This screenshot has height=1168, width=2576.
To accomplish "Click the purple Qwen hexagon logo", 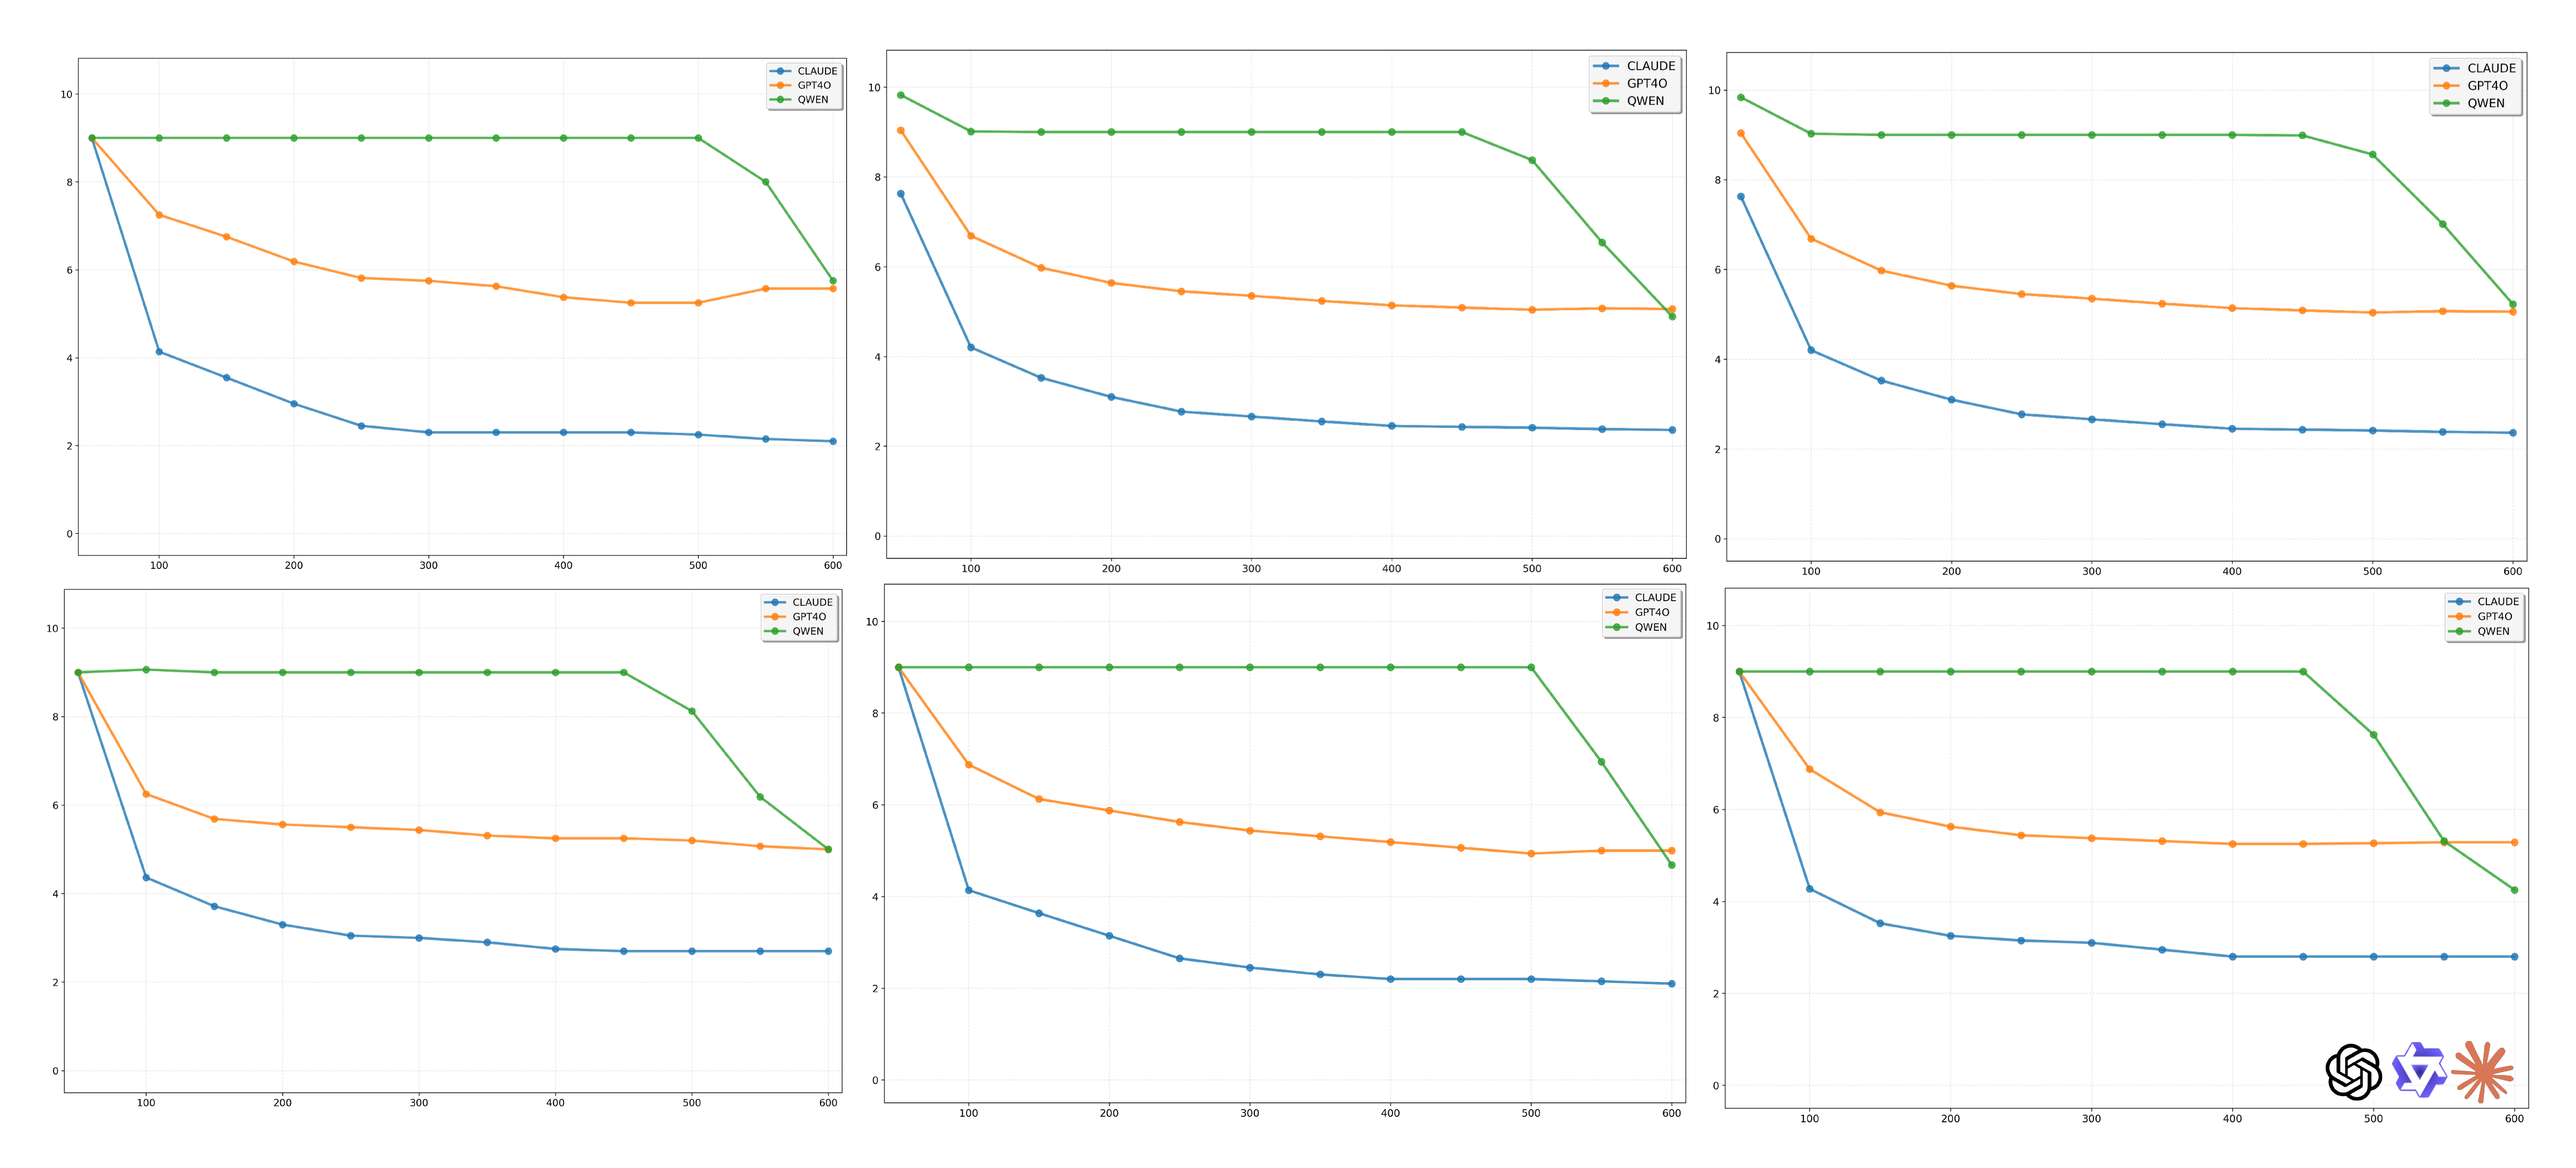I will pos(2419,1070).
